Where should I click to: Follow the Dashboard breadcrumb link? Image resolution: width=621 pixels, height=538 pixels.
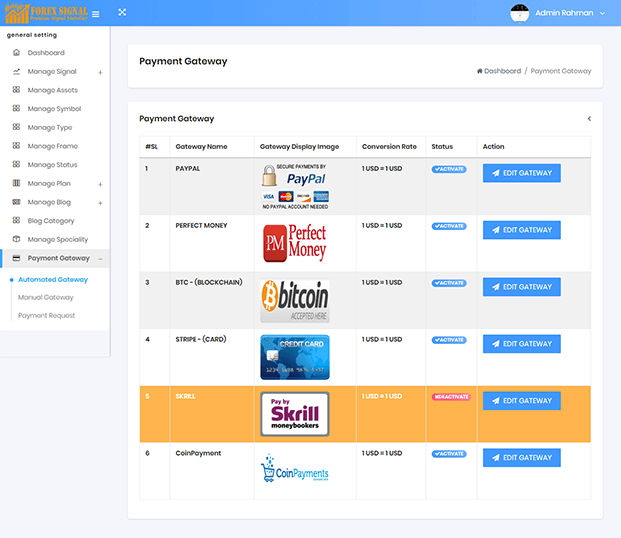pos(502,71)
